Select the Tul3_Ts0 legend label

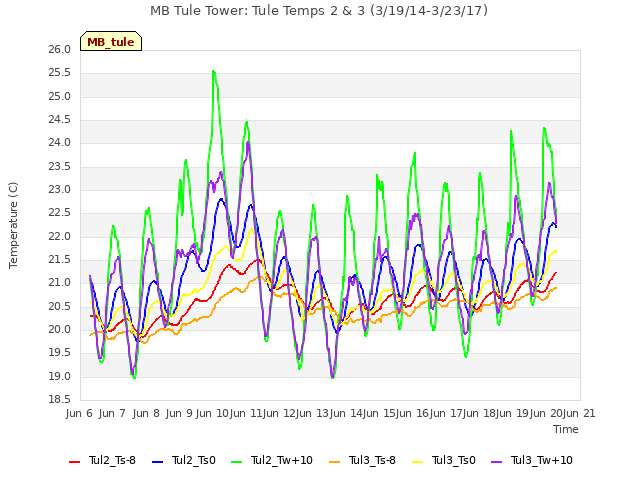[454, 460]
